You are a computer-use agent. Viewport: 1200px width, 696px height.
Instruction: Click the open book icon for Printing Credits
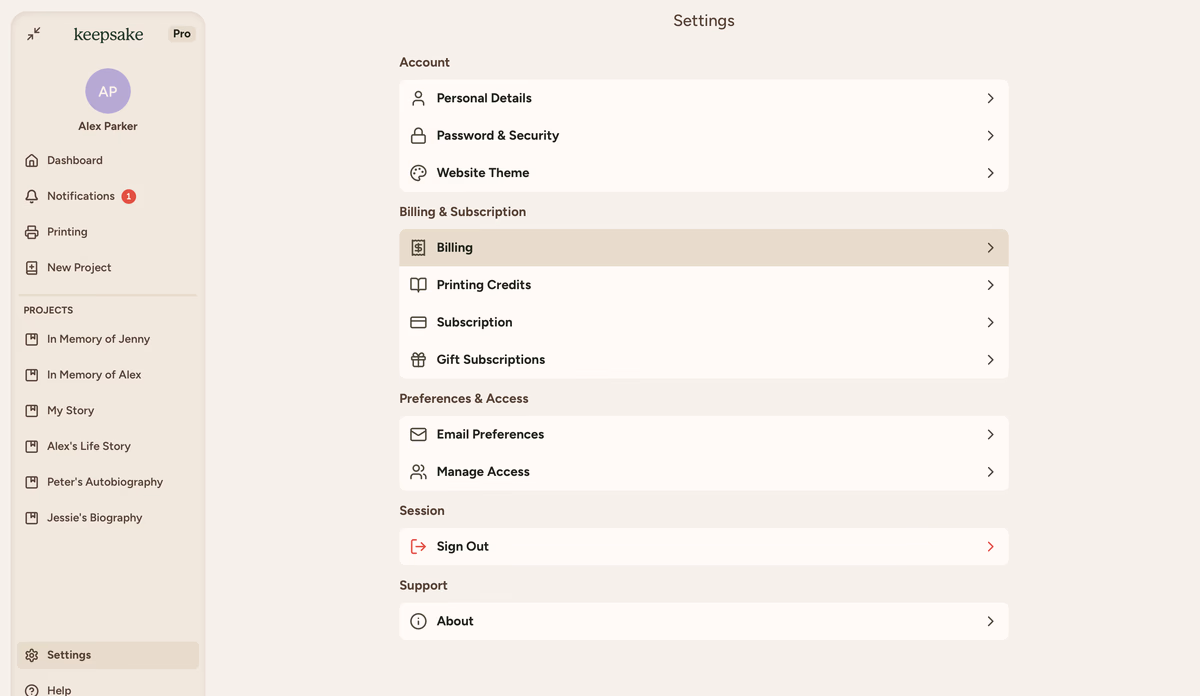tap(418, 285)
